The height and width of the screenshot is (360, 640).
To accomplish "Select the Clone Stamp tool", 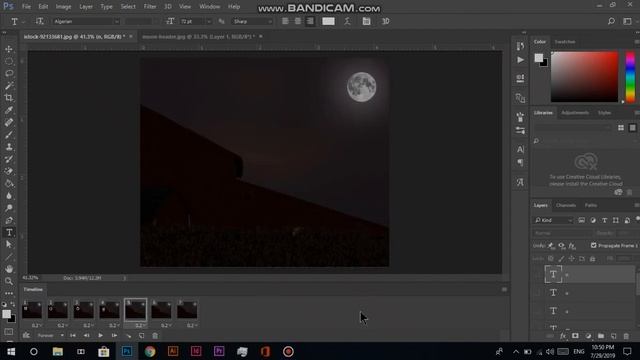I will pos(9,147).
